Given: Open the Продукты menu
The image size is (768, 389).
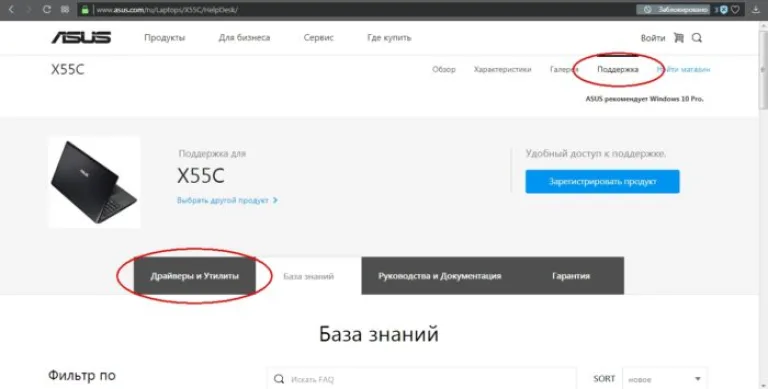Looking at the screenshot, I should click(x=165, y=38).
